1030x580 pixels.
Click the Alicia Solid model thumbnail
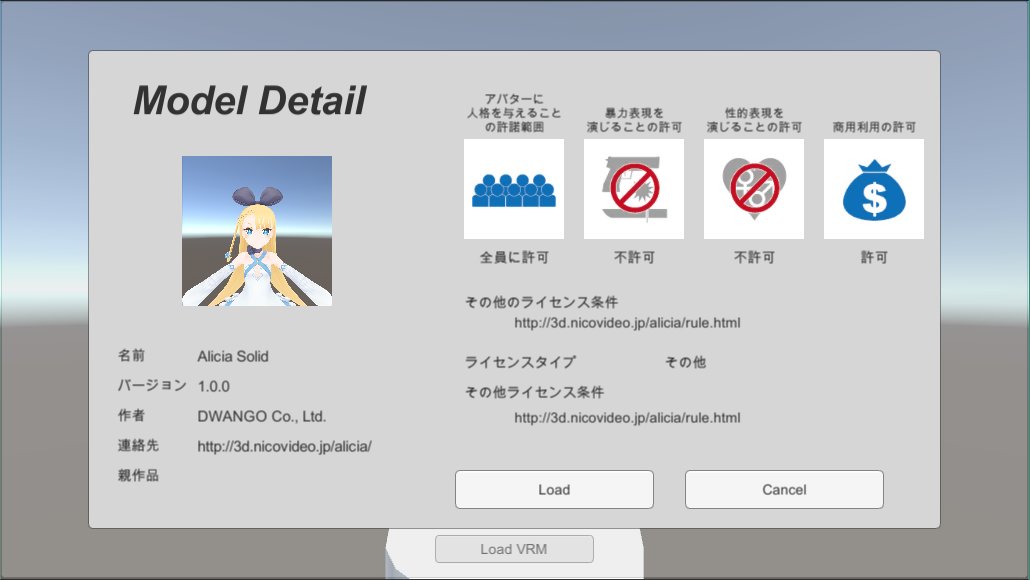[257, 231]
